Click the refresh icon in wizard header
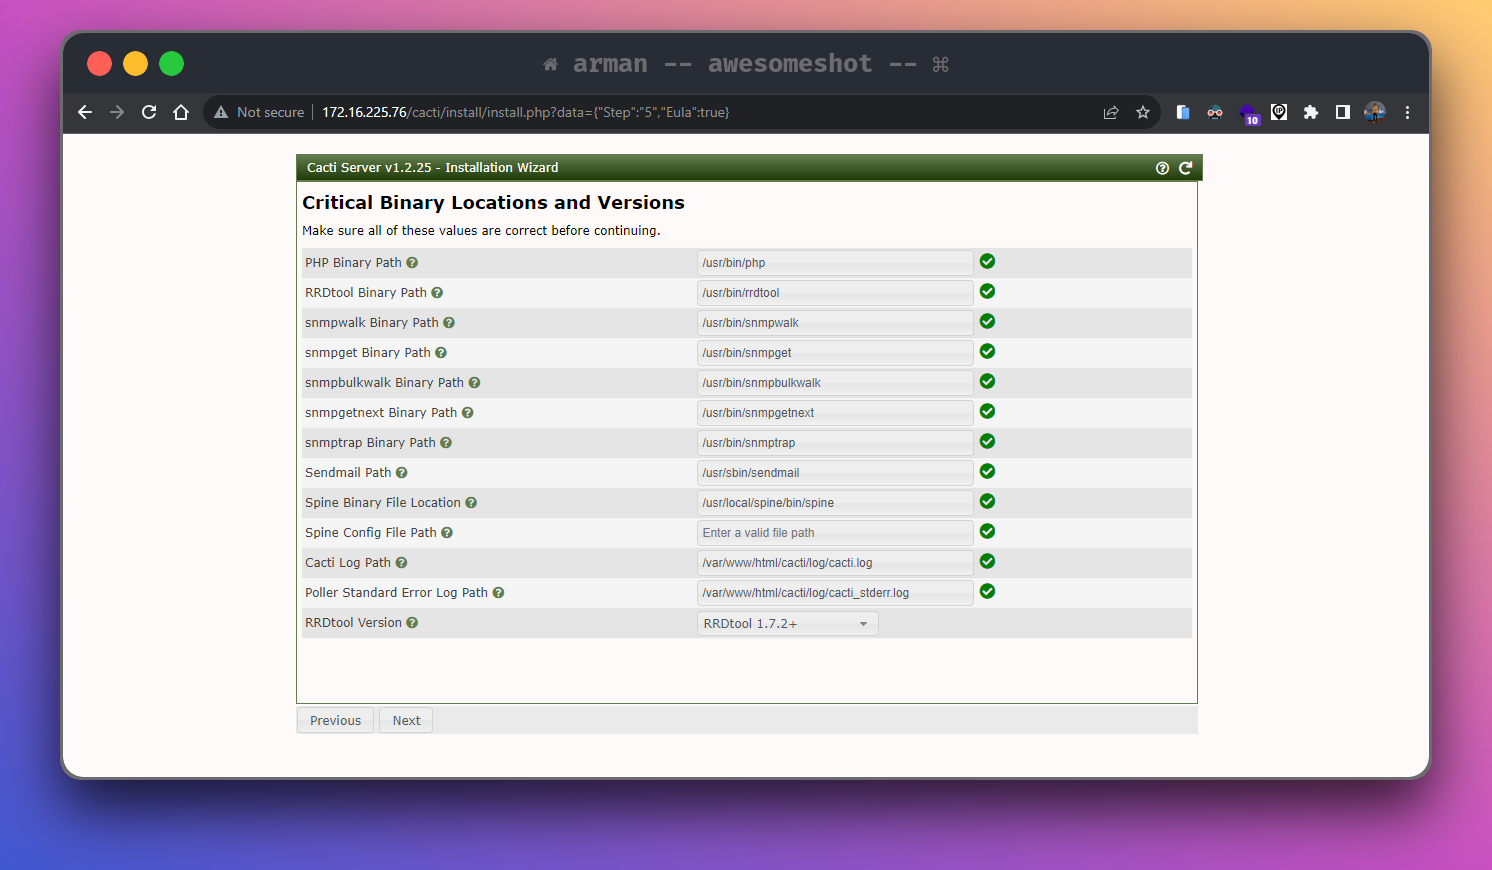The image size is (1492, 870). click(x=1185, y=168)
